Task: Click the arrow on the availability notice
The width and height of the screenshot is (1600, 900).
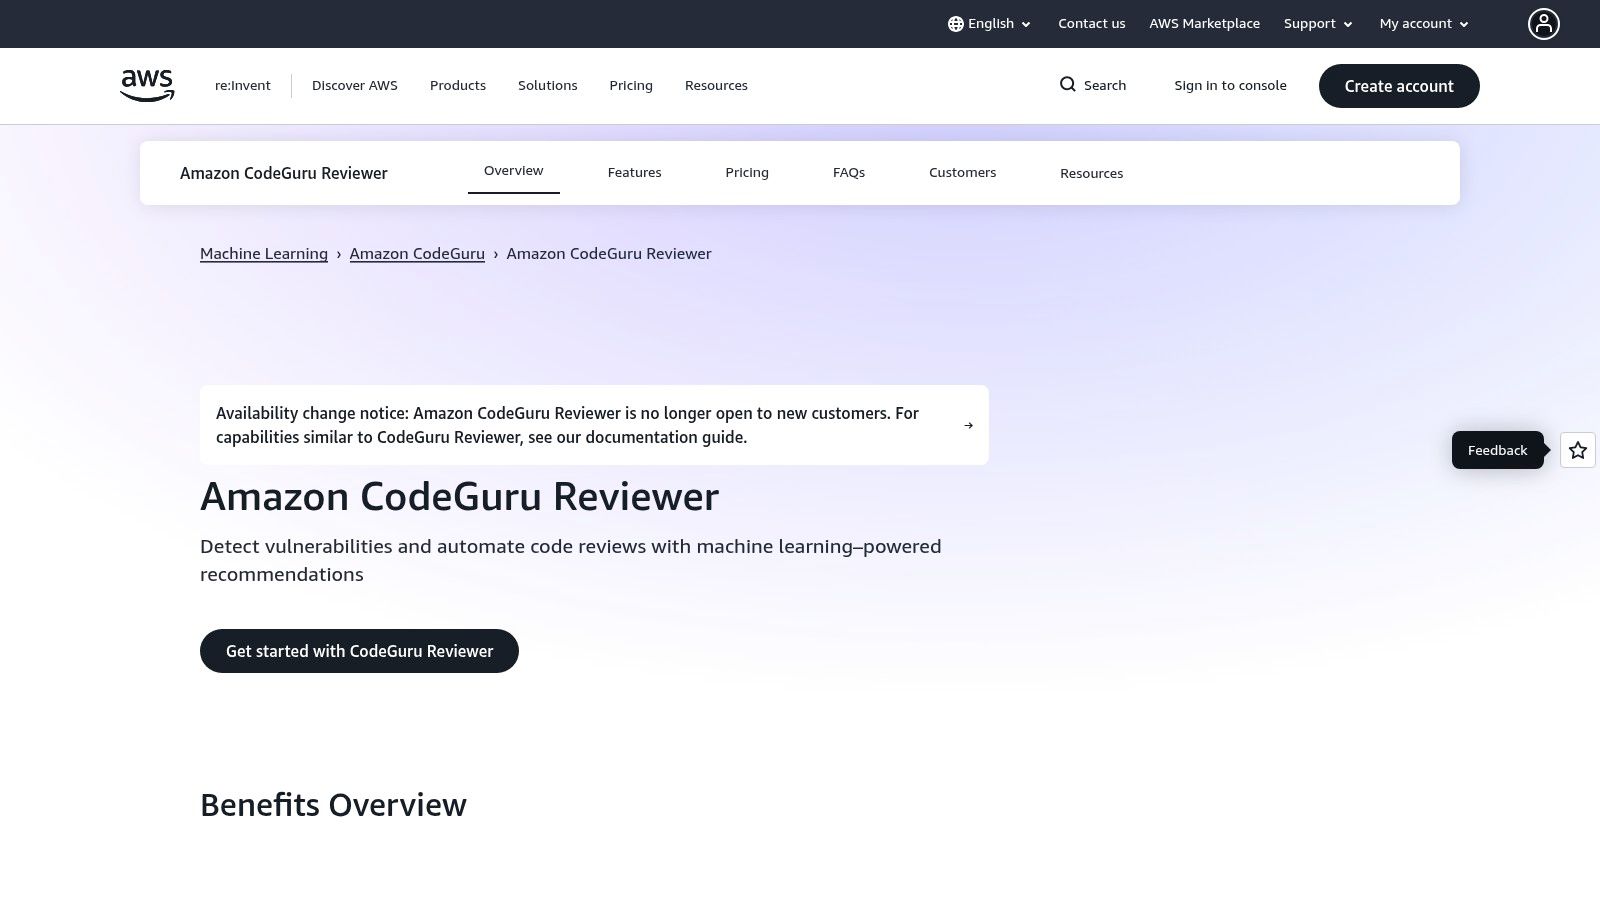Action: click(968, 424)
